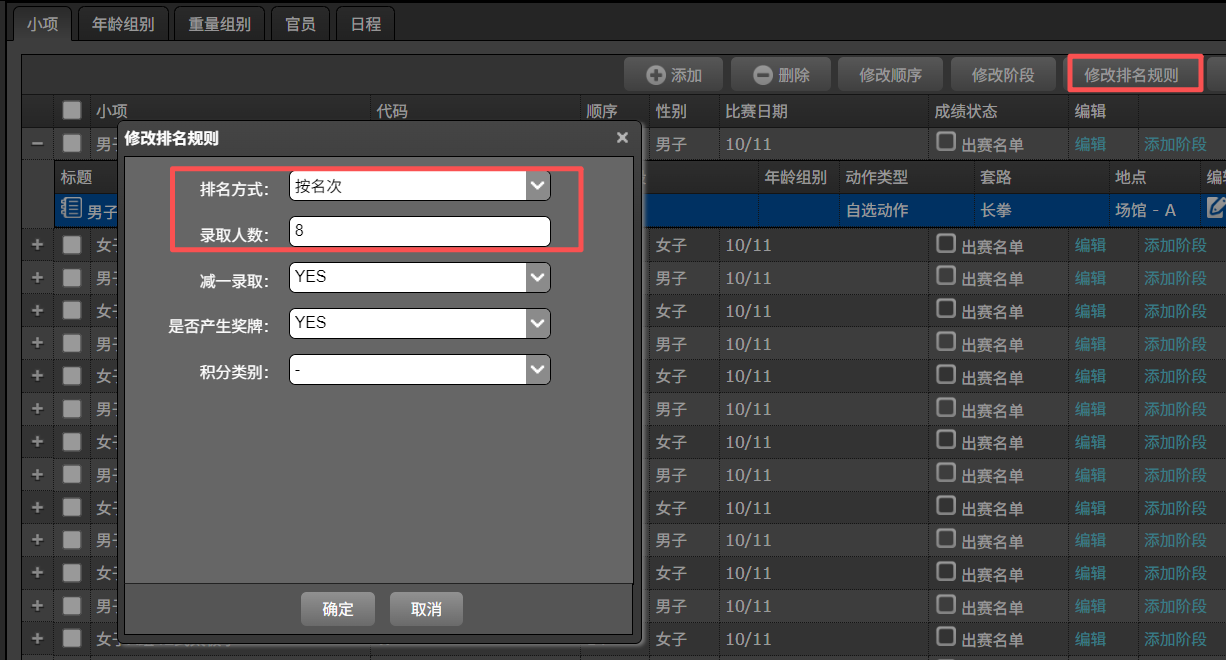Viewport: 1226px width, 660px height.
Task: Collapse the first event row with the minus icon
Action: click(37, 144)
